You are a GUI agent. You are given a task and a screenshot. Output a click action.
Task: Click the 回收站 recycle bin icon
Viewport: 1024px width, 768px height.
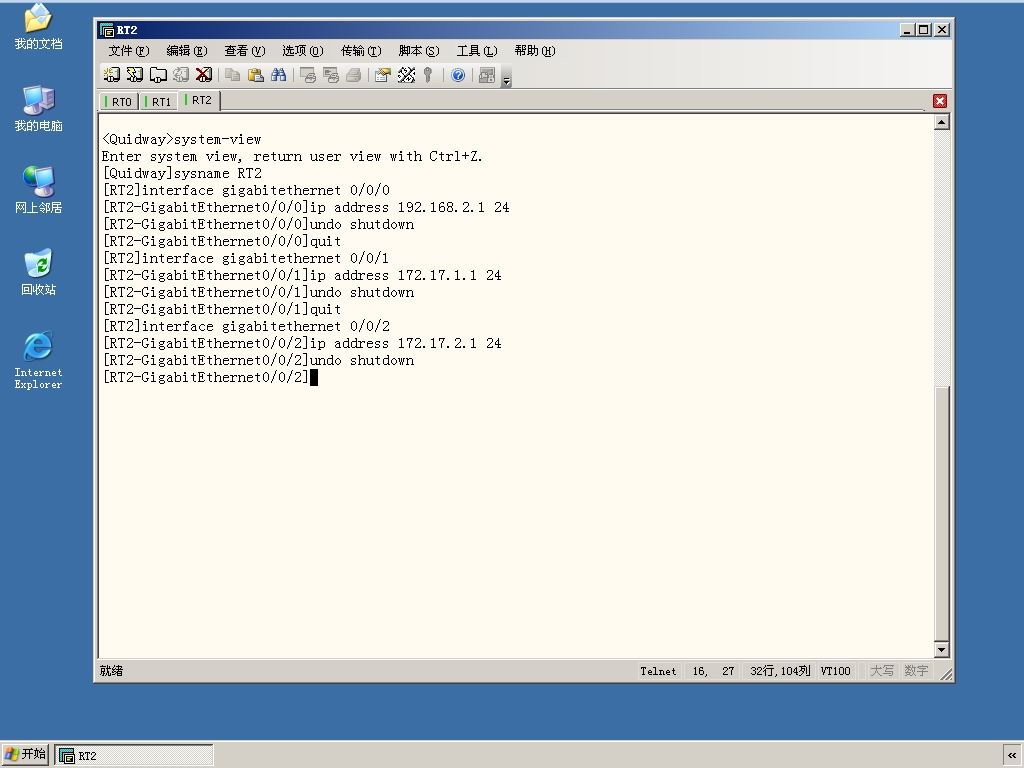[39, 272]
